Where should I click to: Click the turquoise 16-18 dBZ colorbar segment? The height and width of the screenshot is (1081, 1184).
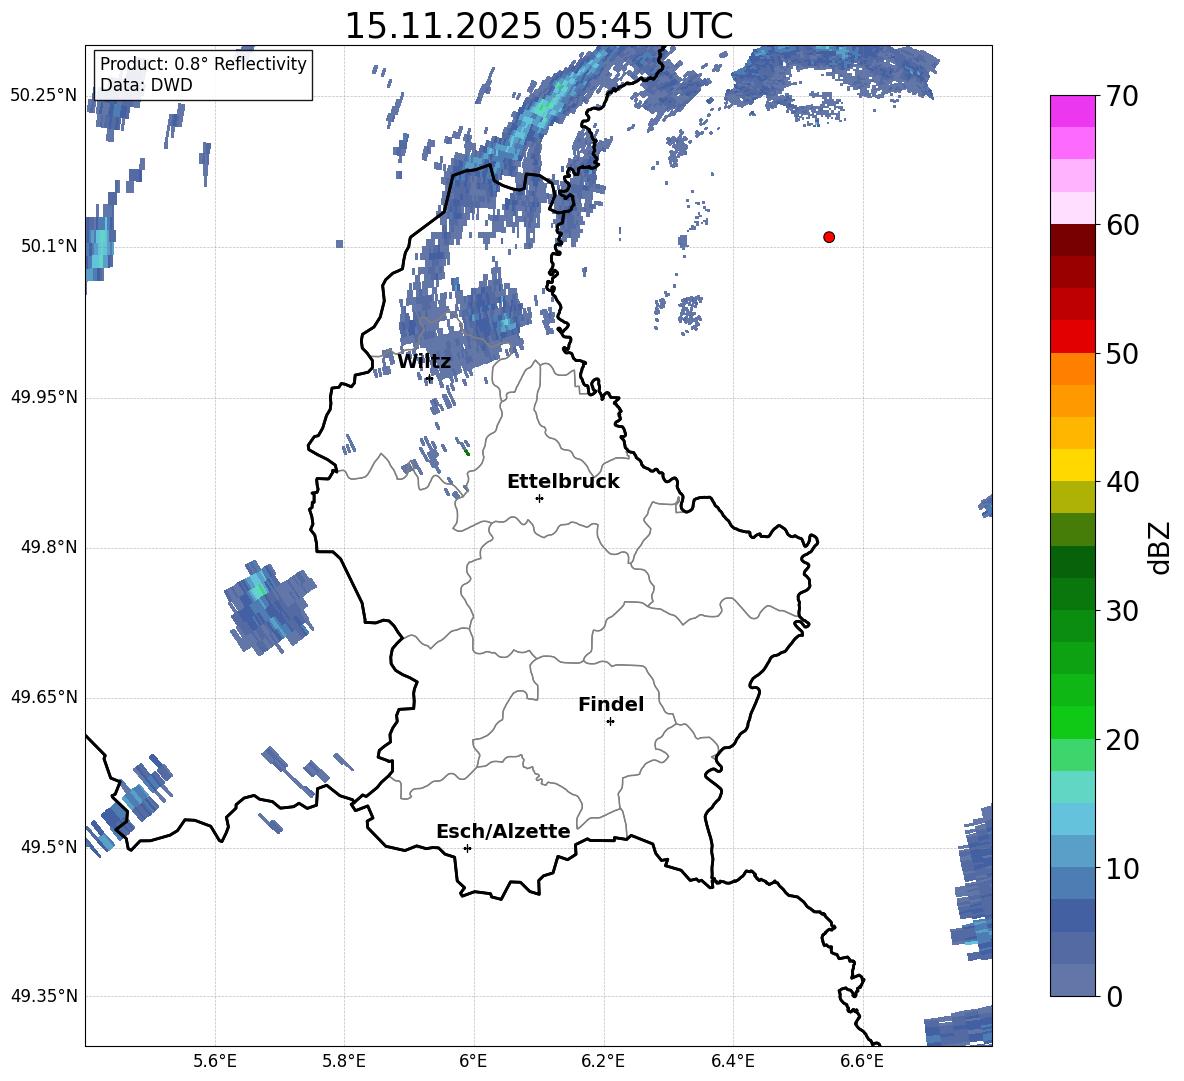(x=1073, y=787)
